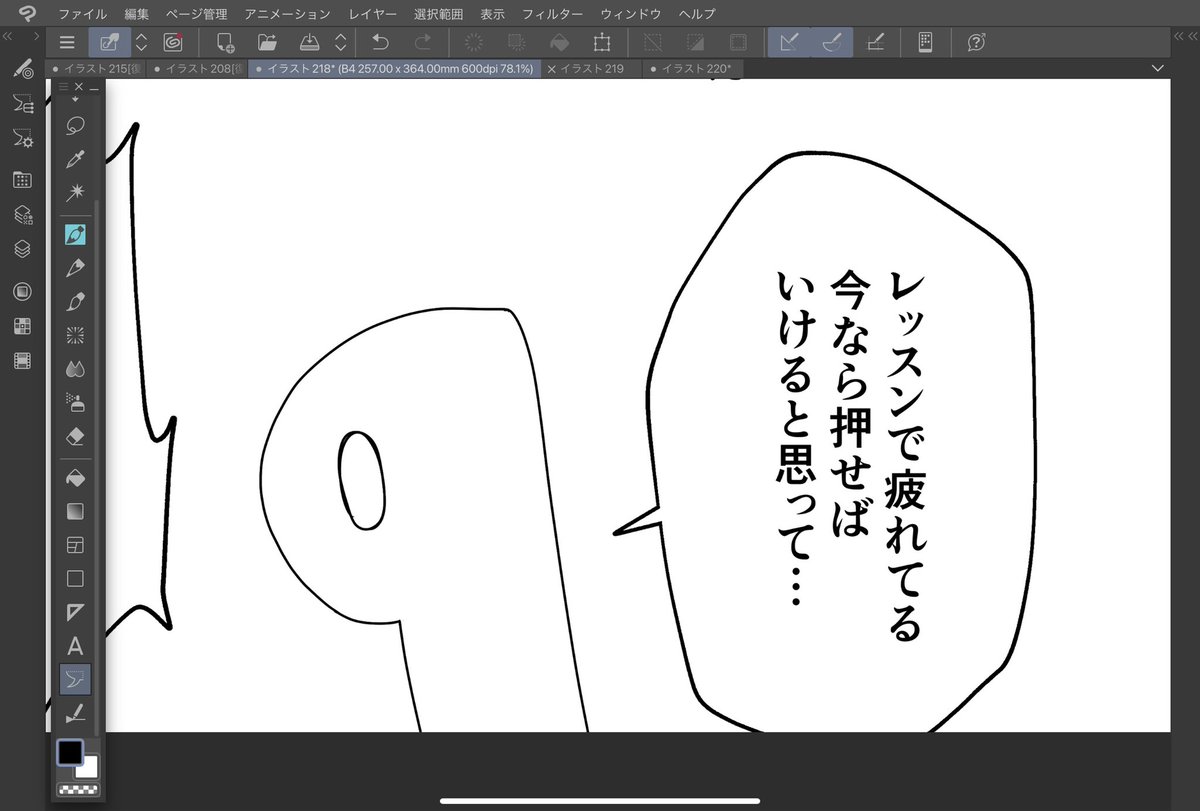Toggle snap to grid icon
Image resolution: width=1200 pixels, height=811 pixels.
point(875,42)
